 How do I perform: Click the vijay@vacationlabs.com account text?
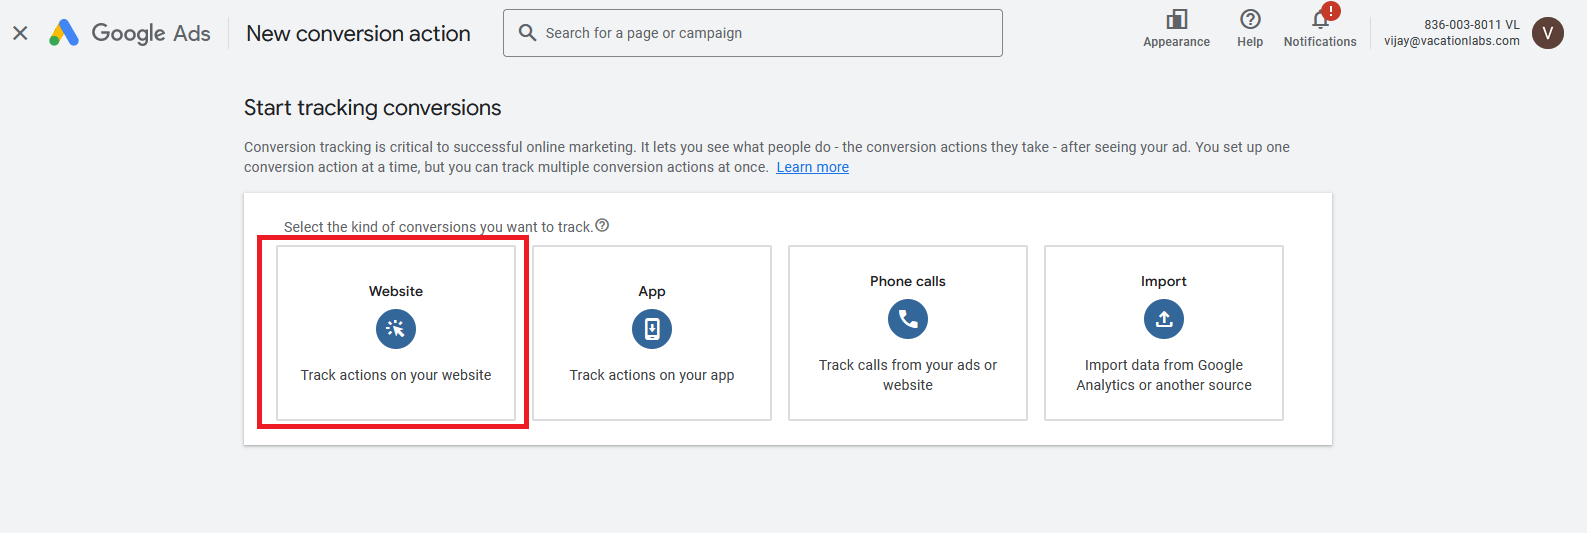coord(1451,41)
